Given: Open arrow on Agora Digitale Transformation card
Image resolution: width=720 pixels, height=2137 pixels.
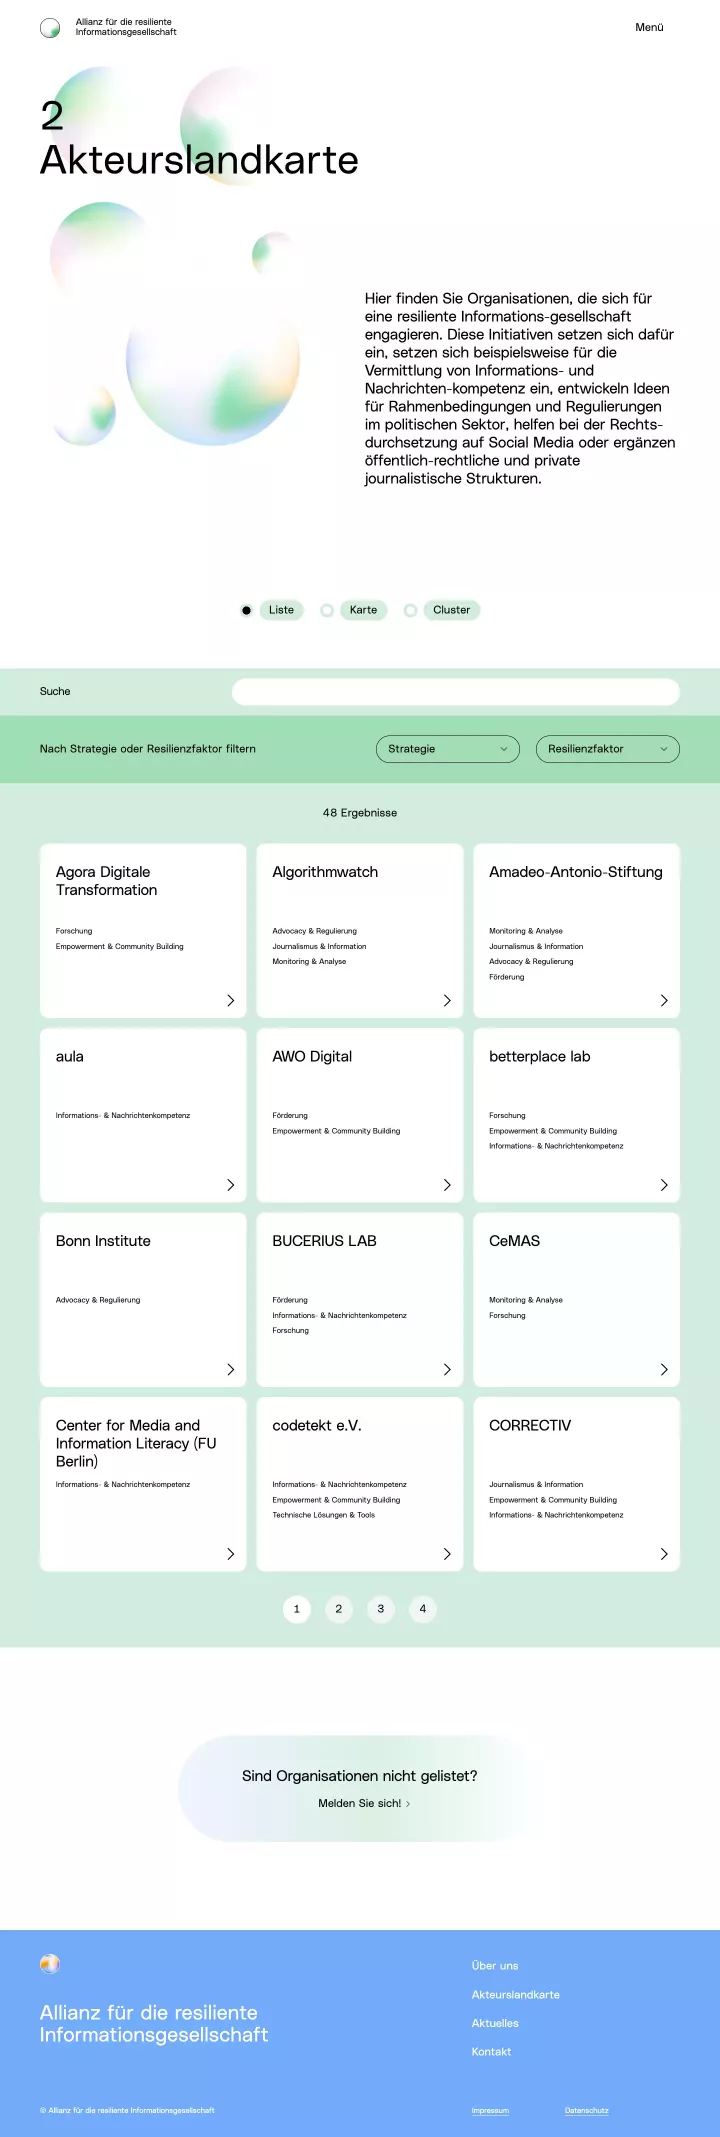Looking at the screenshot, I should 231,1000.
